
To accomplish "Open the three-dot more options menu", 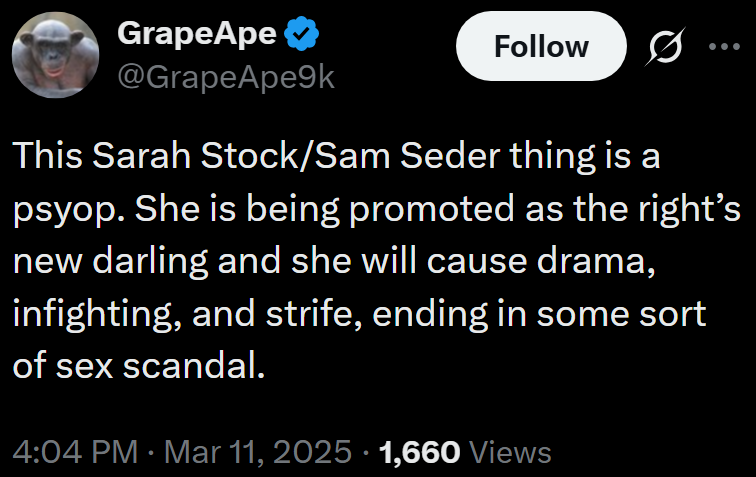I will (724, 46).
